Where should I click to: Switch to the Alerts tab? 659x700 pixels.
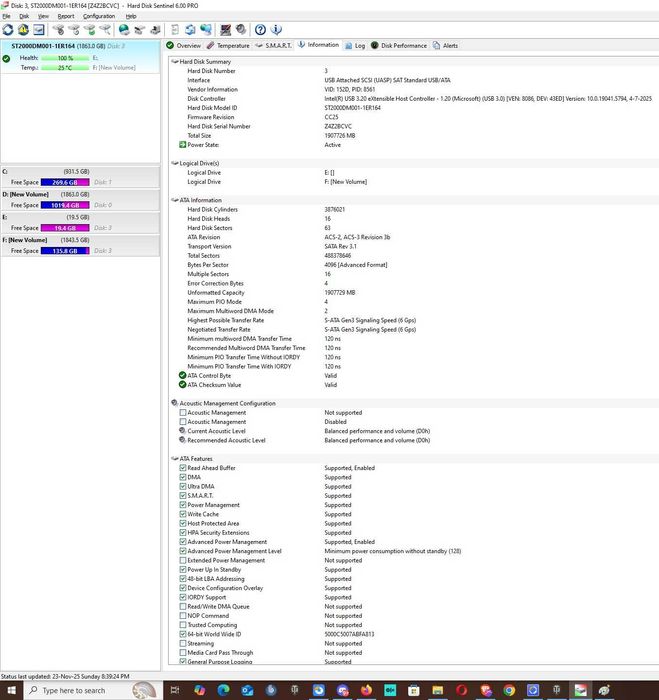[x=445, y=46]
